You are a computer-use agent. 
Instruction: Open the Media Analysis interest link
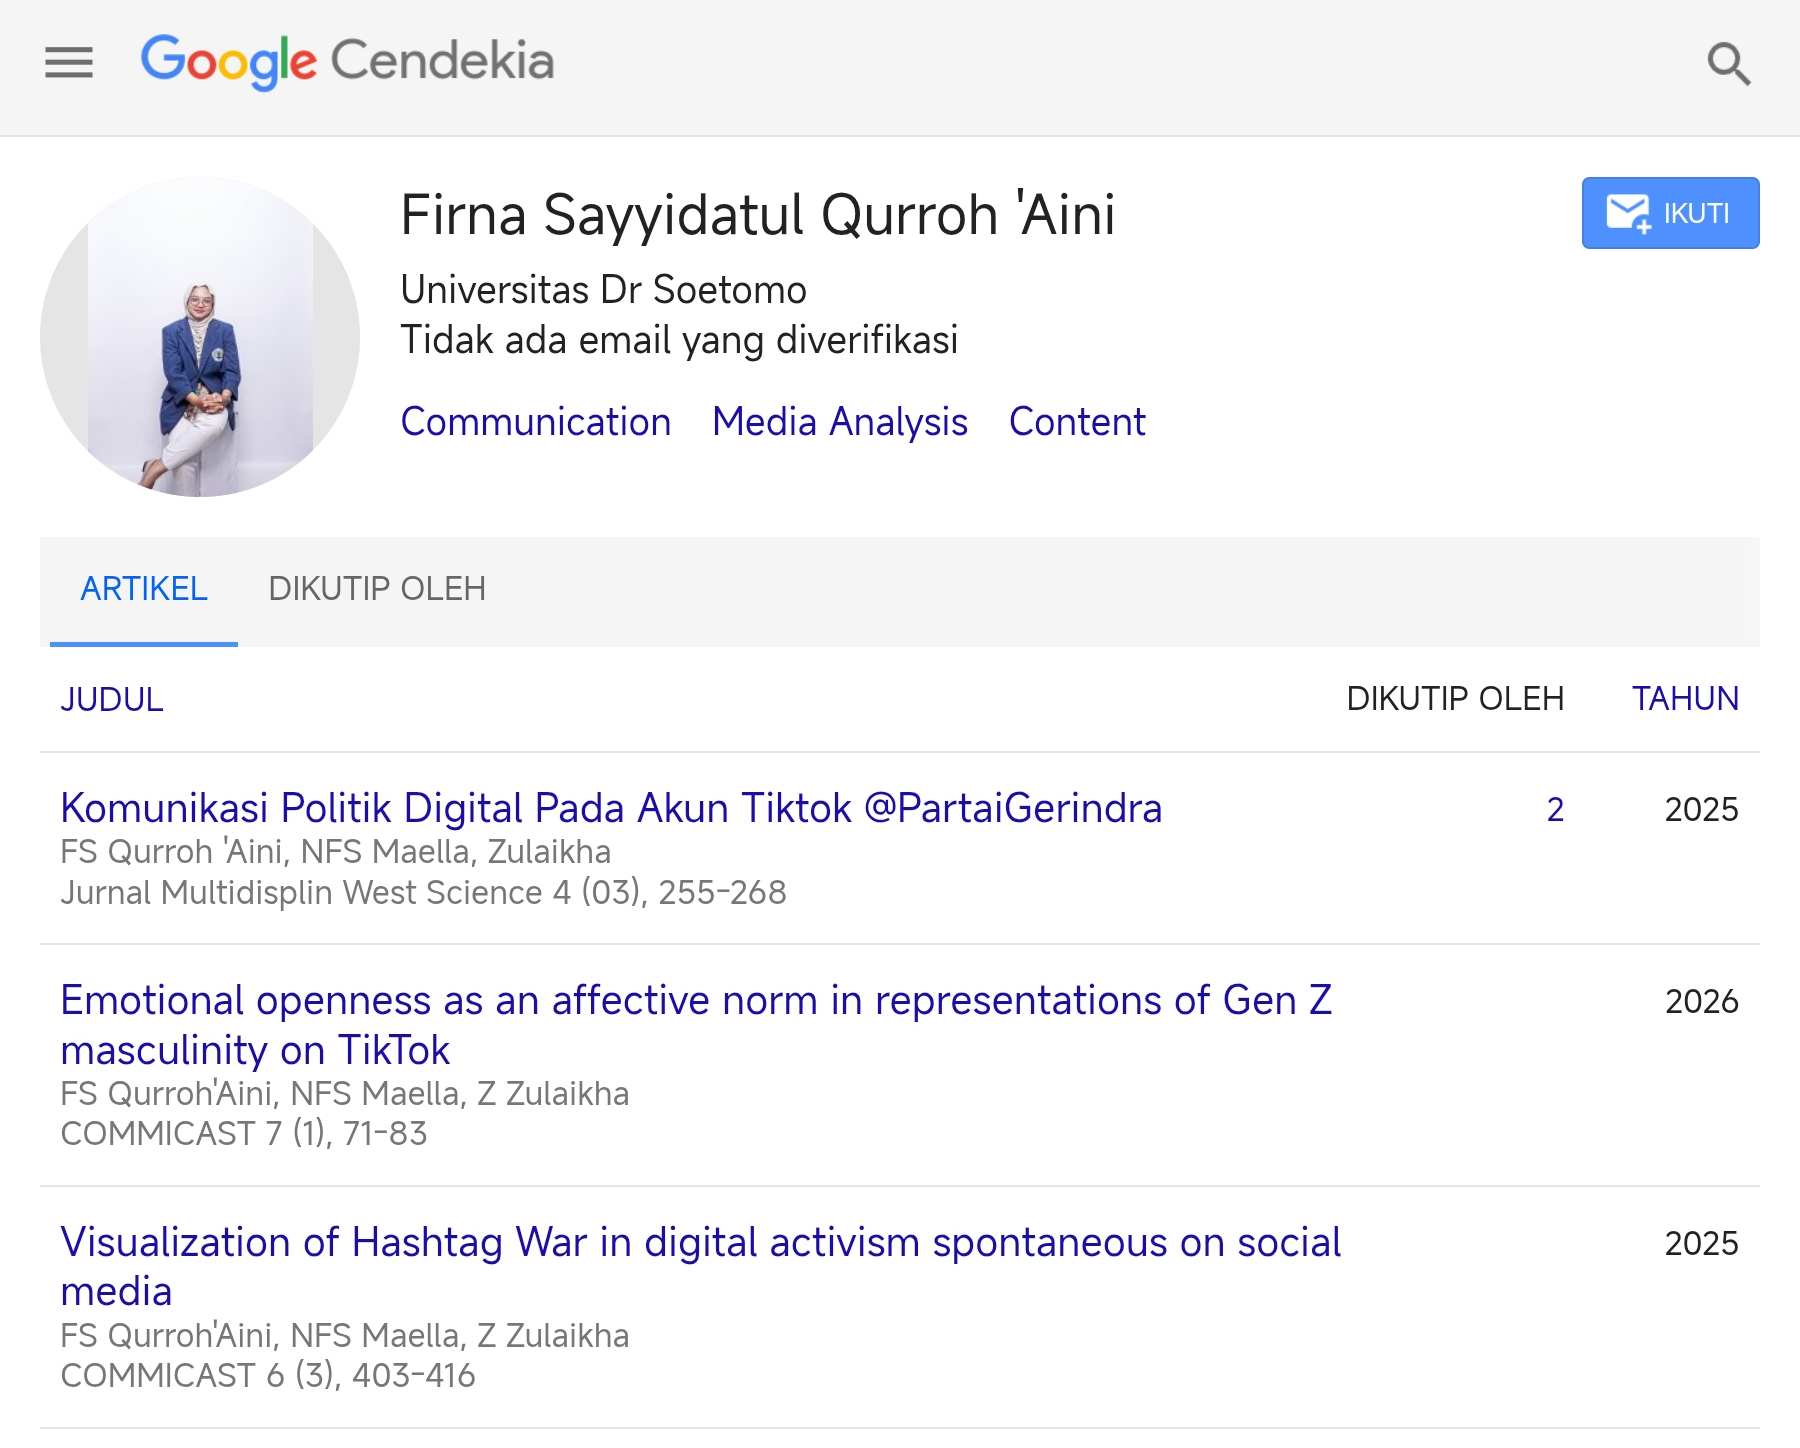point(839,422)
